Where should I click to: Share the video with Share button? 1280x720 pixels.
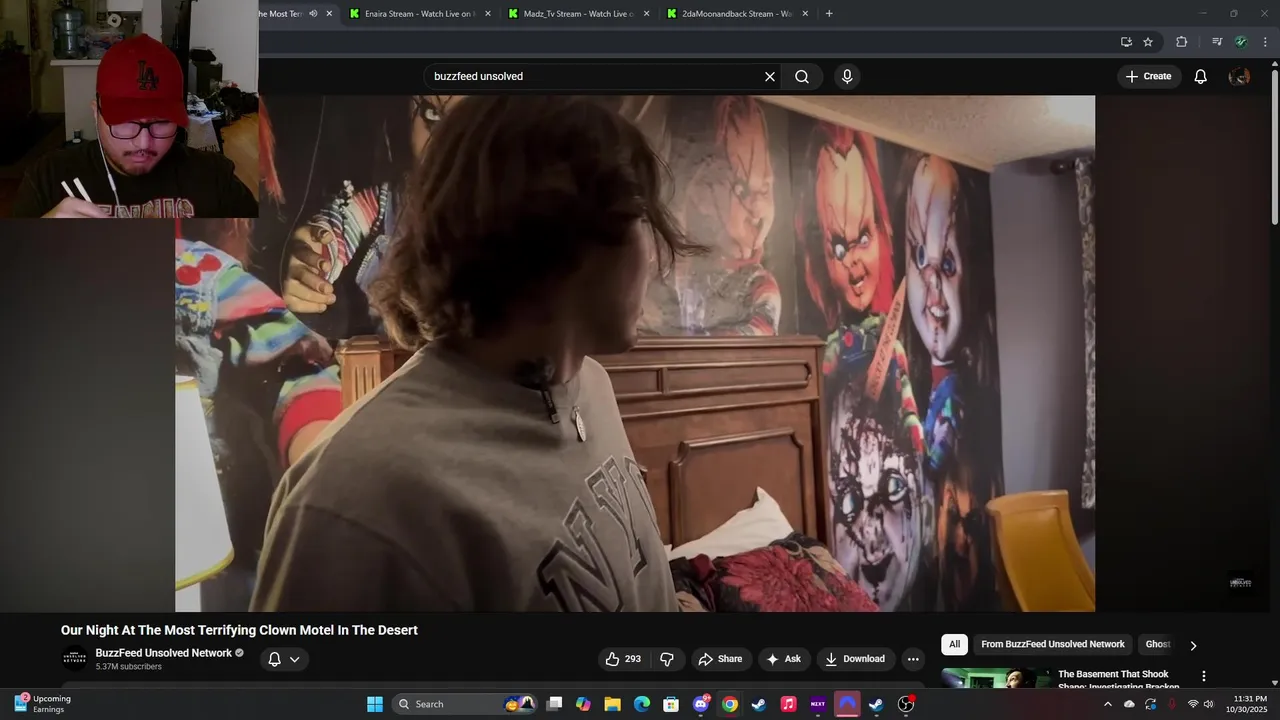coord(720,659)
